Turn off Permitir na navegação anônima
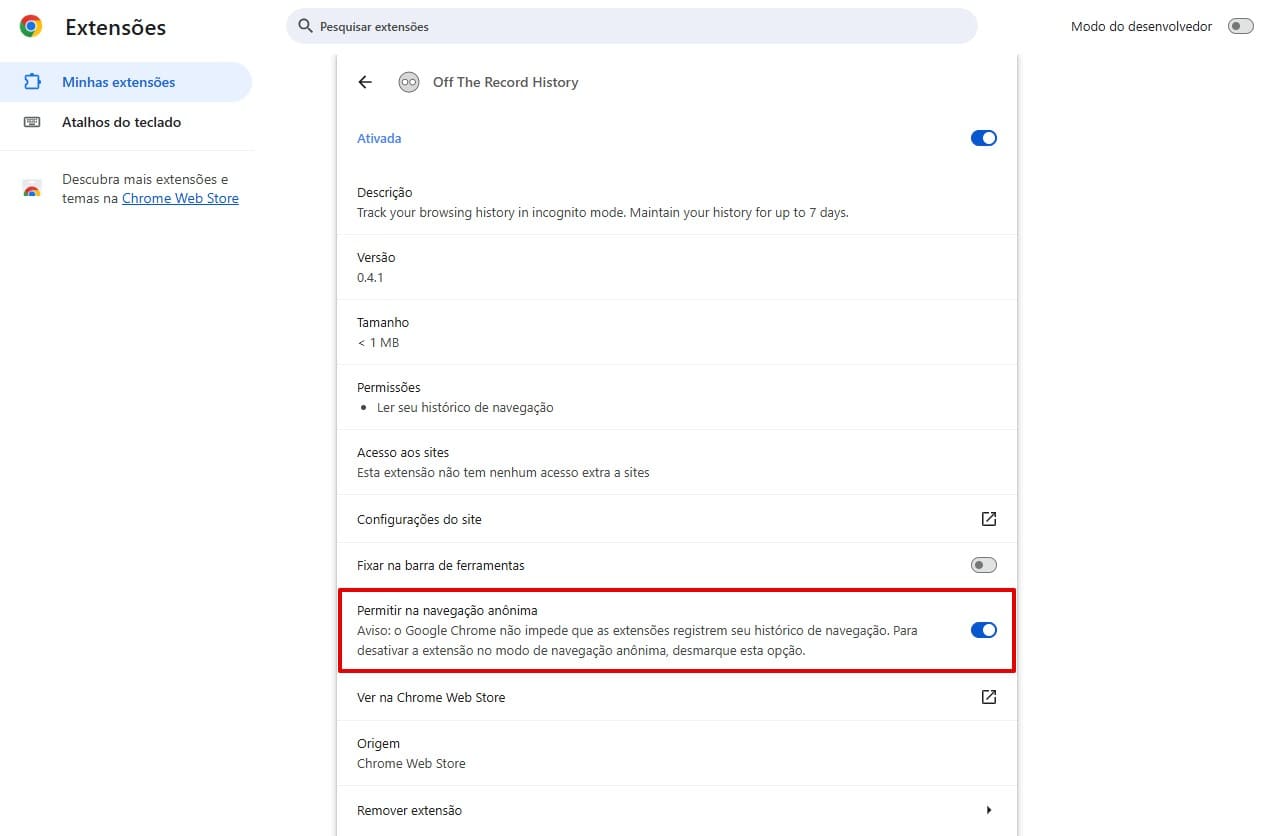Screen dimensions: 1264x836 coord(984,630)
